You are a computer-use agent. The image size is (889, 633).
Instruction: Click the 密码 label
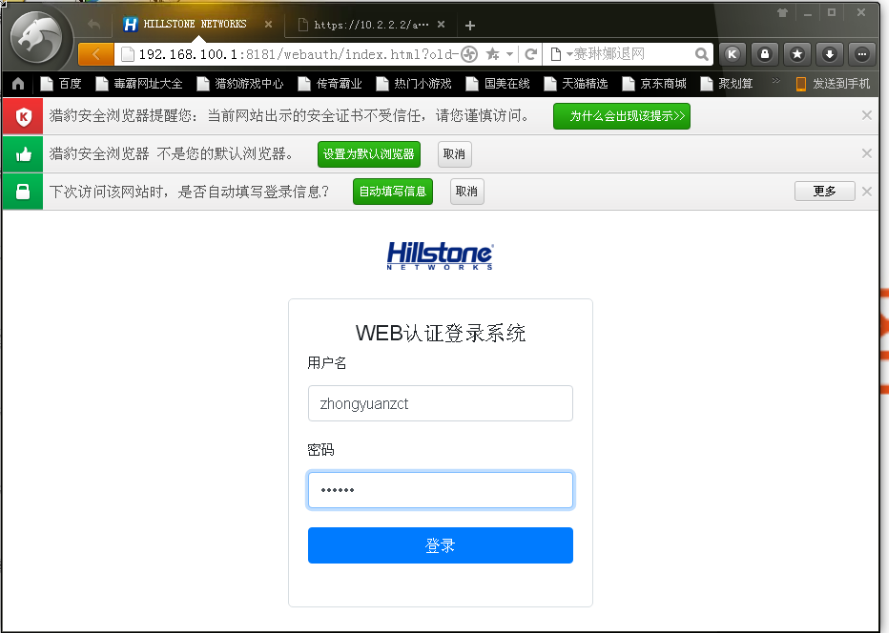tap(320, 450)
